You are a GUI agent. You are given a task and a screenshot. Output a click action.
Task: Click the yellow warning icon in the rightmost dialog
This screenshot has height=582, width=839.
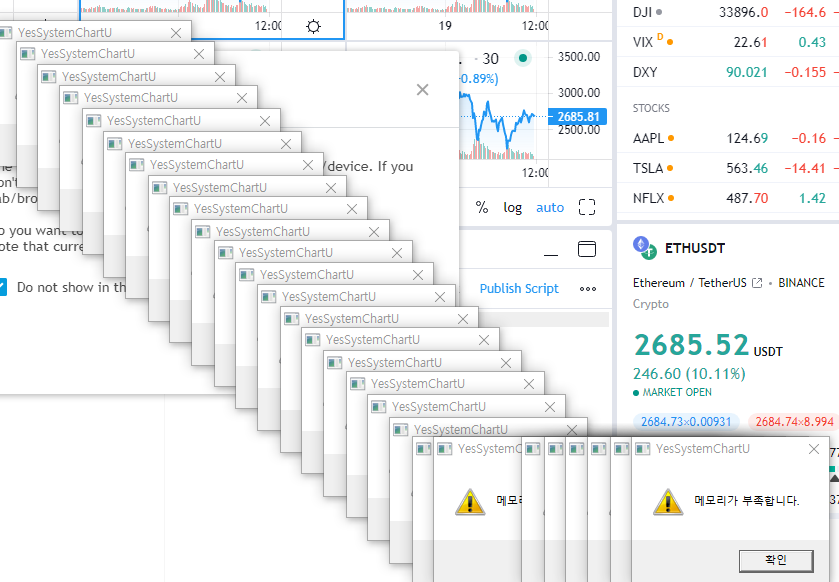click(668, 501)
